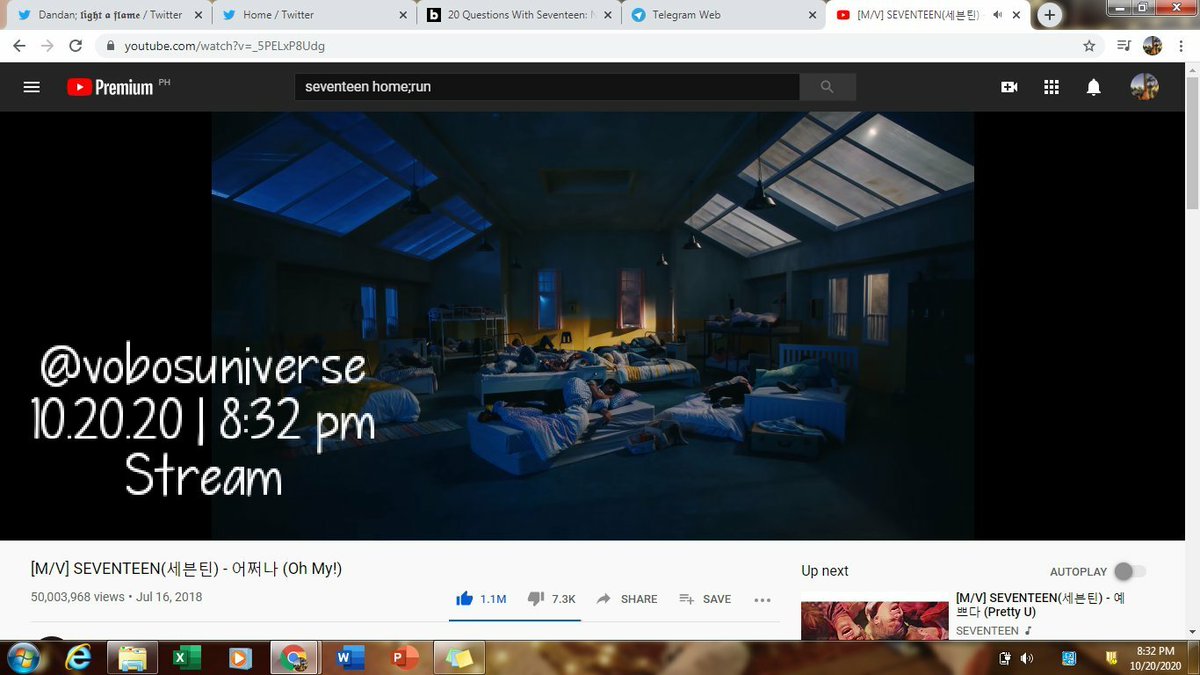Open PowerPoint from the taskbar
This screenshot has width=1200, height=675.
(x=404, y=657)
